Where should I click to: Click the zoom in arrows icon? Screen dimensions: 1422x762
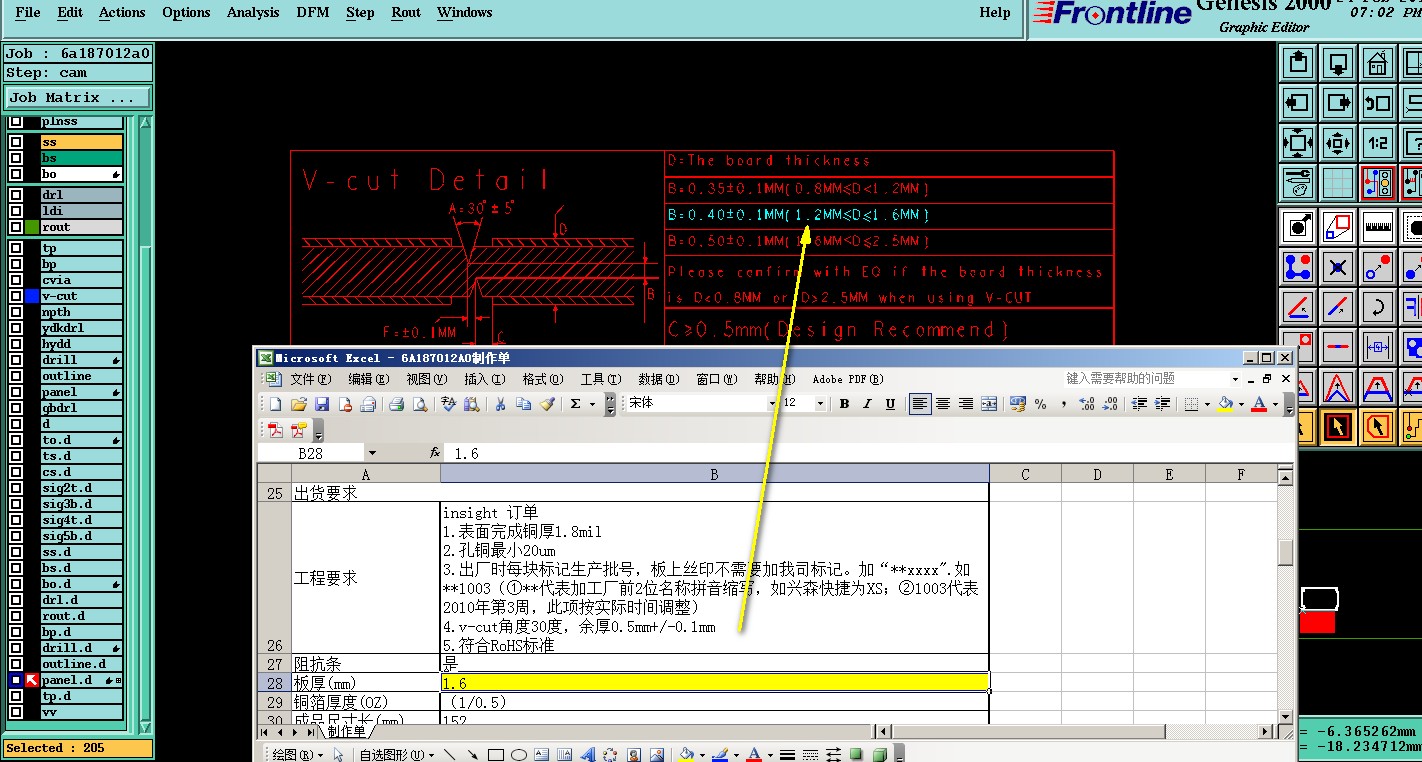(x=1338, y=143)
